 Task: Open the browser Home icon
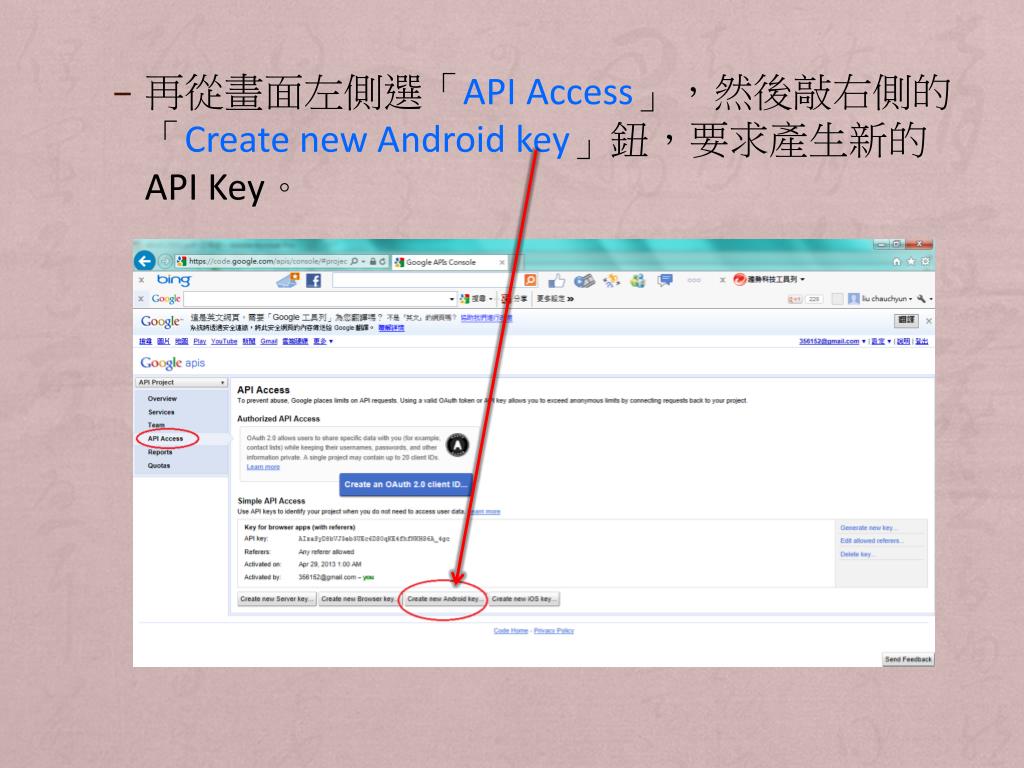coord(897,261)
